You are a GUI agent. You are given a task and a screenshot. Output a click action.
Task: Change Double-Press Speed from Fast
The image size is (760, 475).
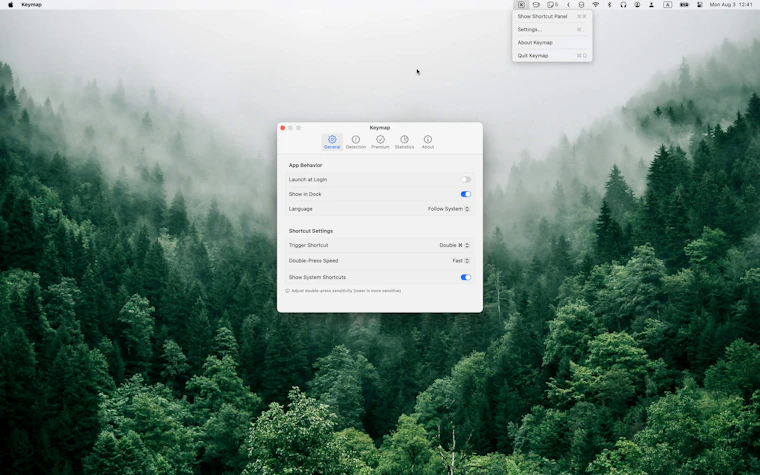(x=461, y=261)
